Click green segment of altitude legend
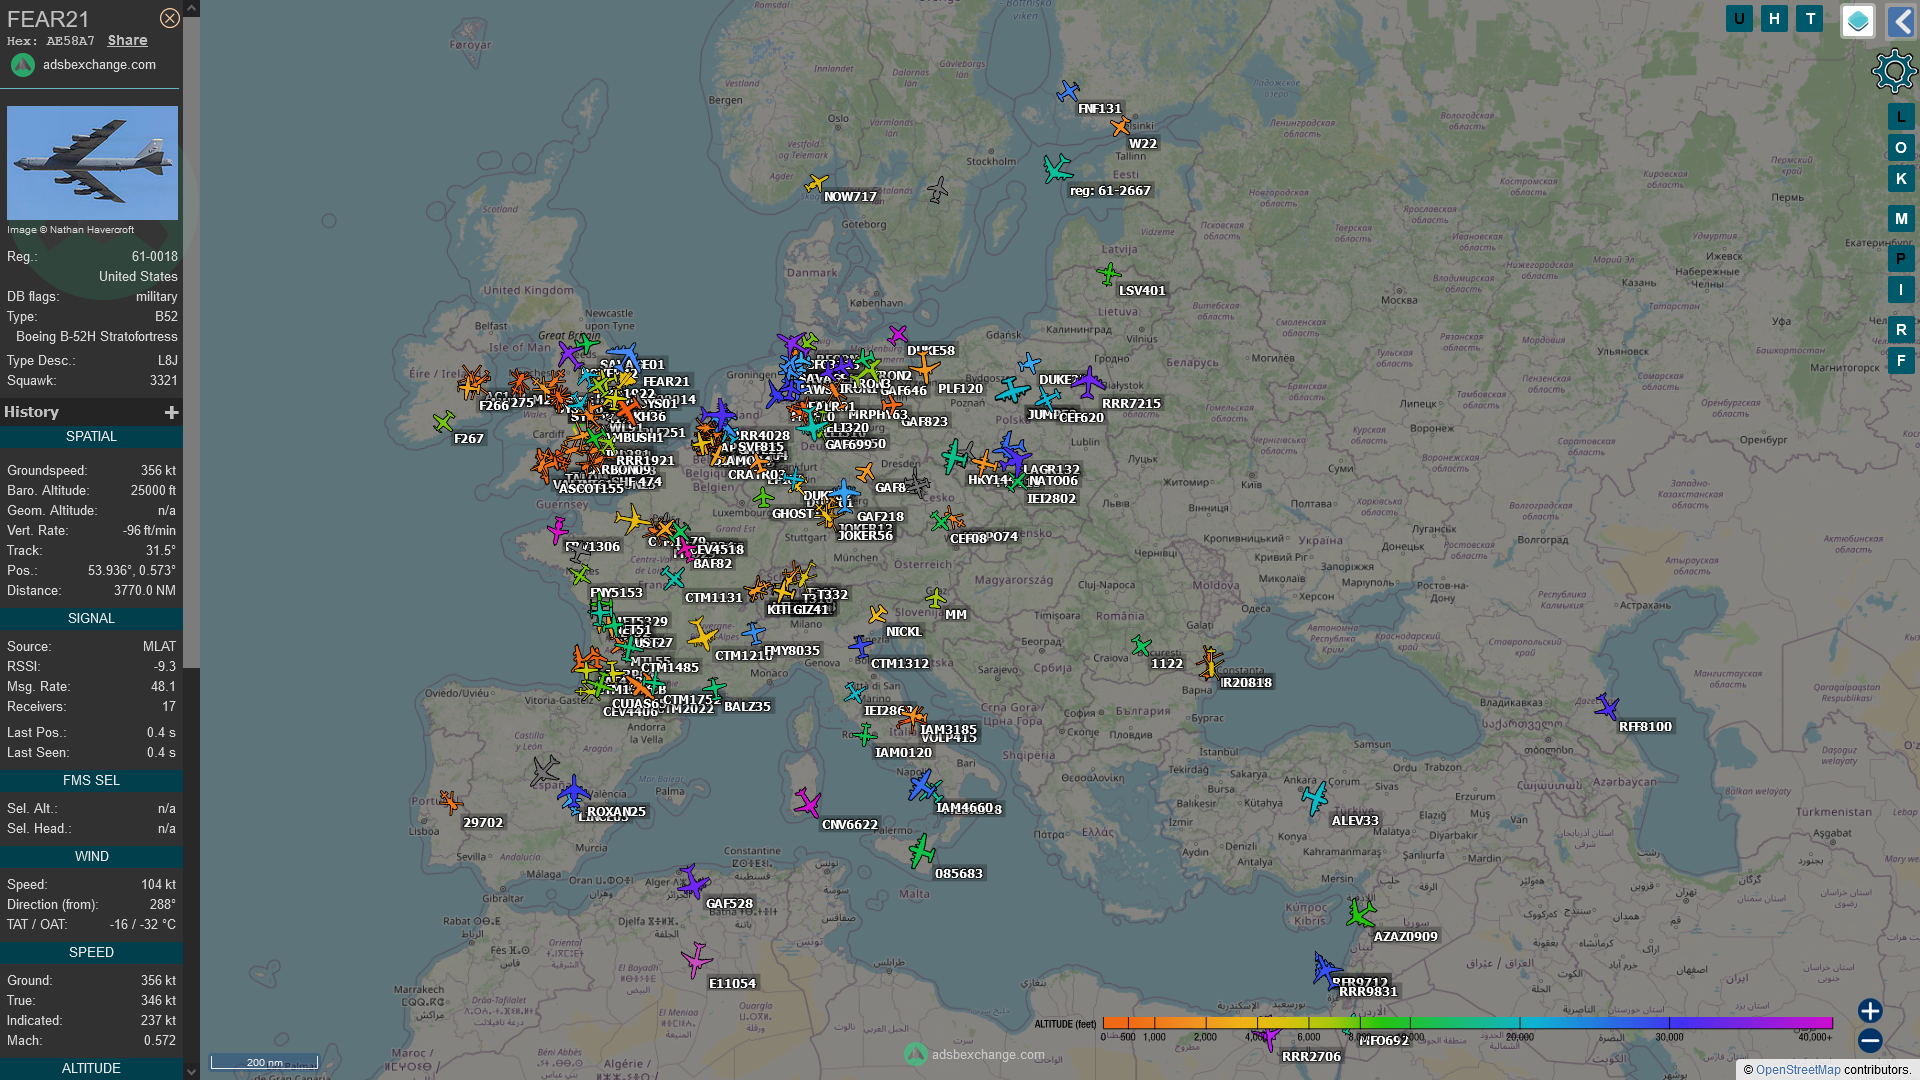The image size is (1920, 1080). tap(1385, 1023)
